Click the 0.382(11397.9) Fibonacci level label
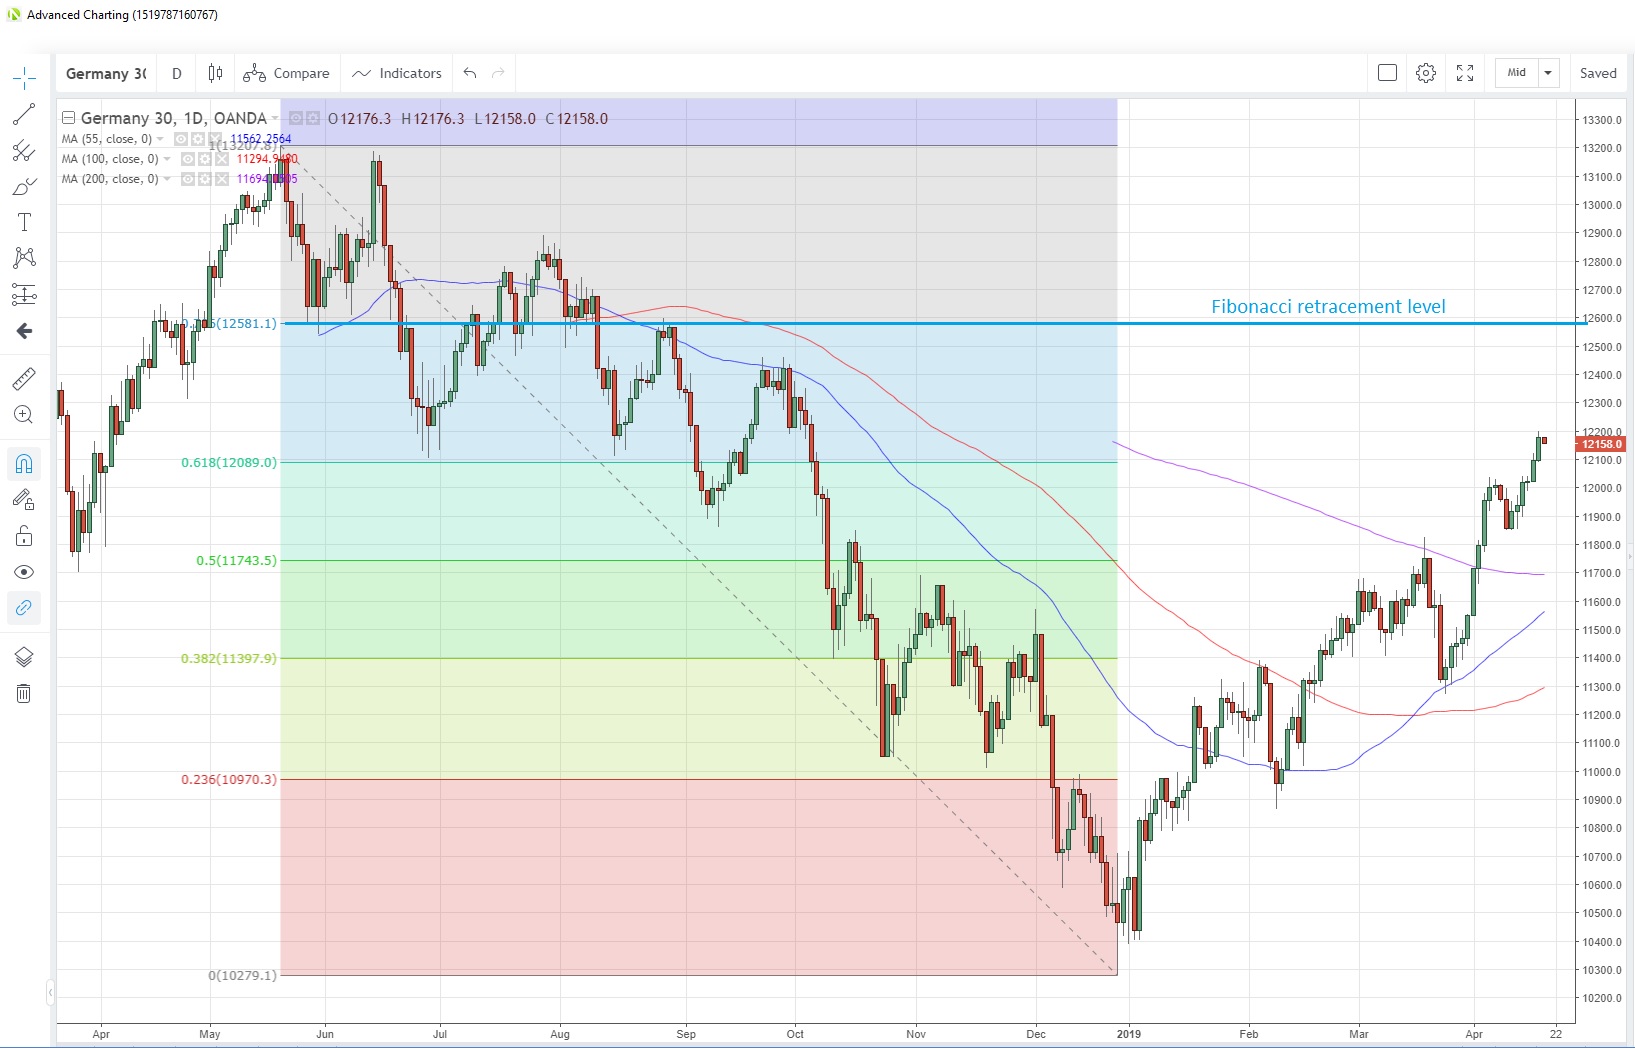1635x1049 pixels. pos(229,658)
